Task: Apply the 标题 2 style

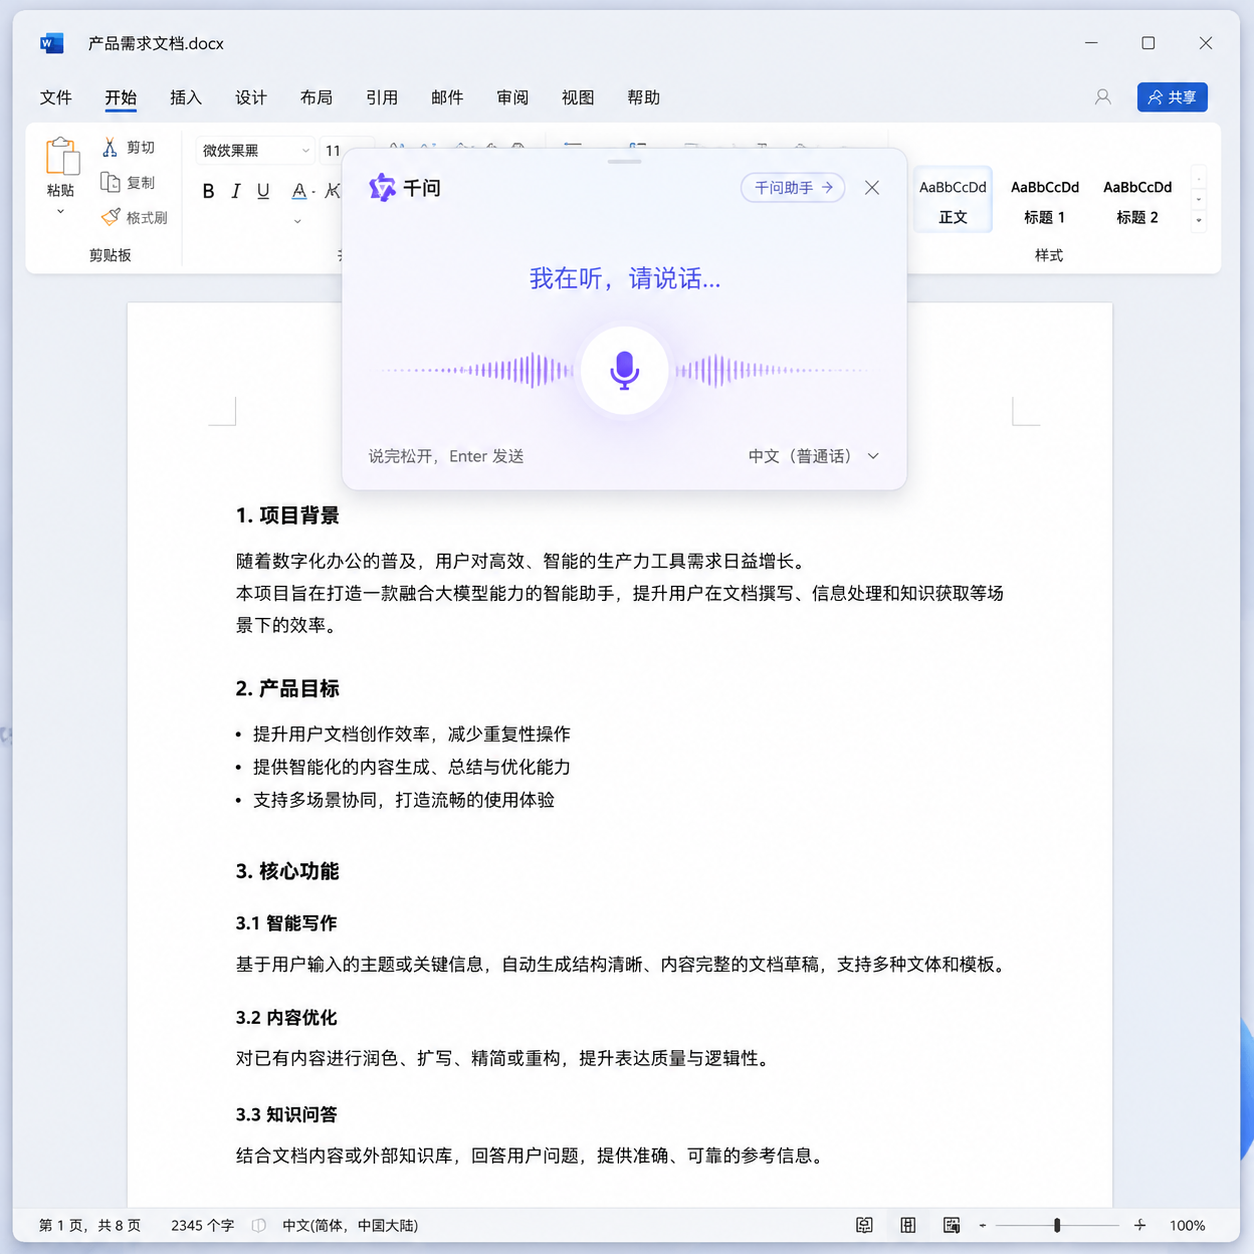Action: [x=1137, y=200]
